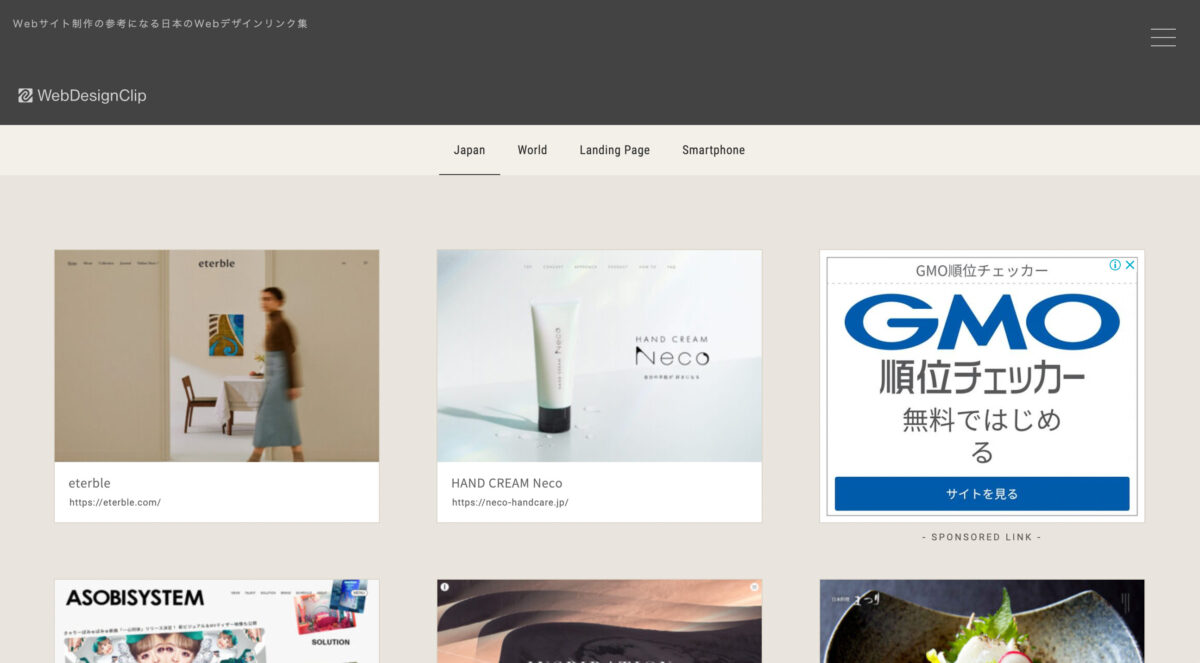Image resolution: width=1200 pixels, height=663 pixels.
Task: Close the GMO ad with the X icon
Action: [1130, 265]
